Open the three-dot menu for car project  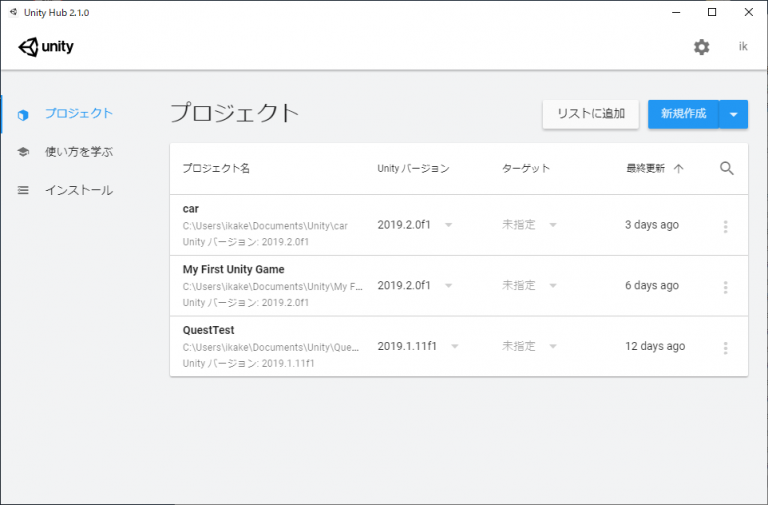725,226
